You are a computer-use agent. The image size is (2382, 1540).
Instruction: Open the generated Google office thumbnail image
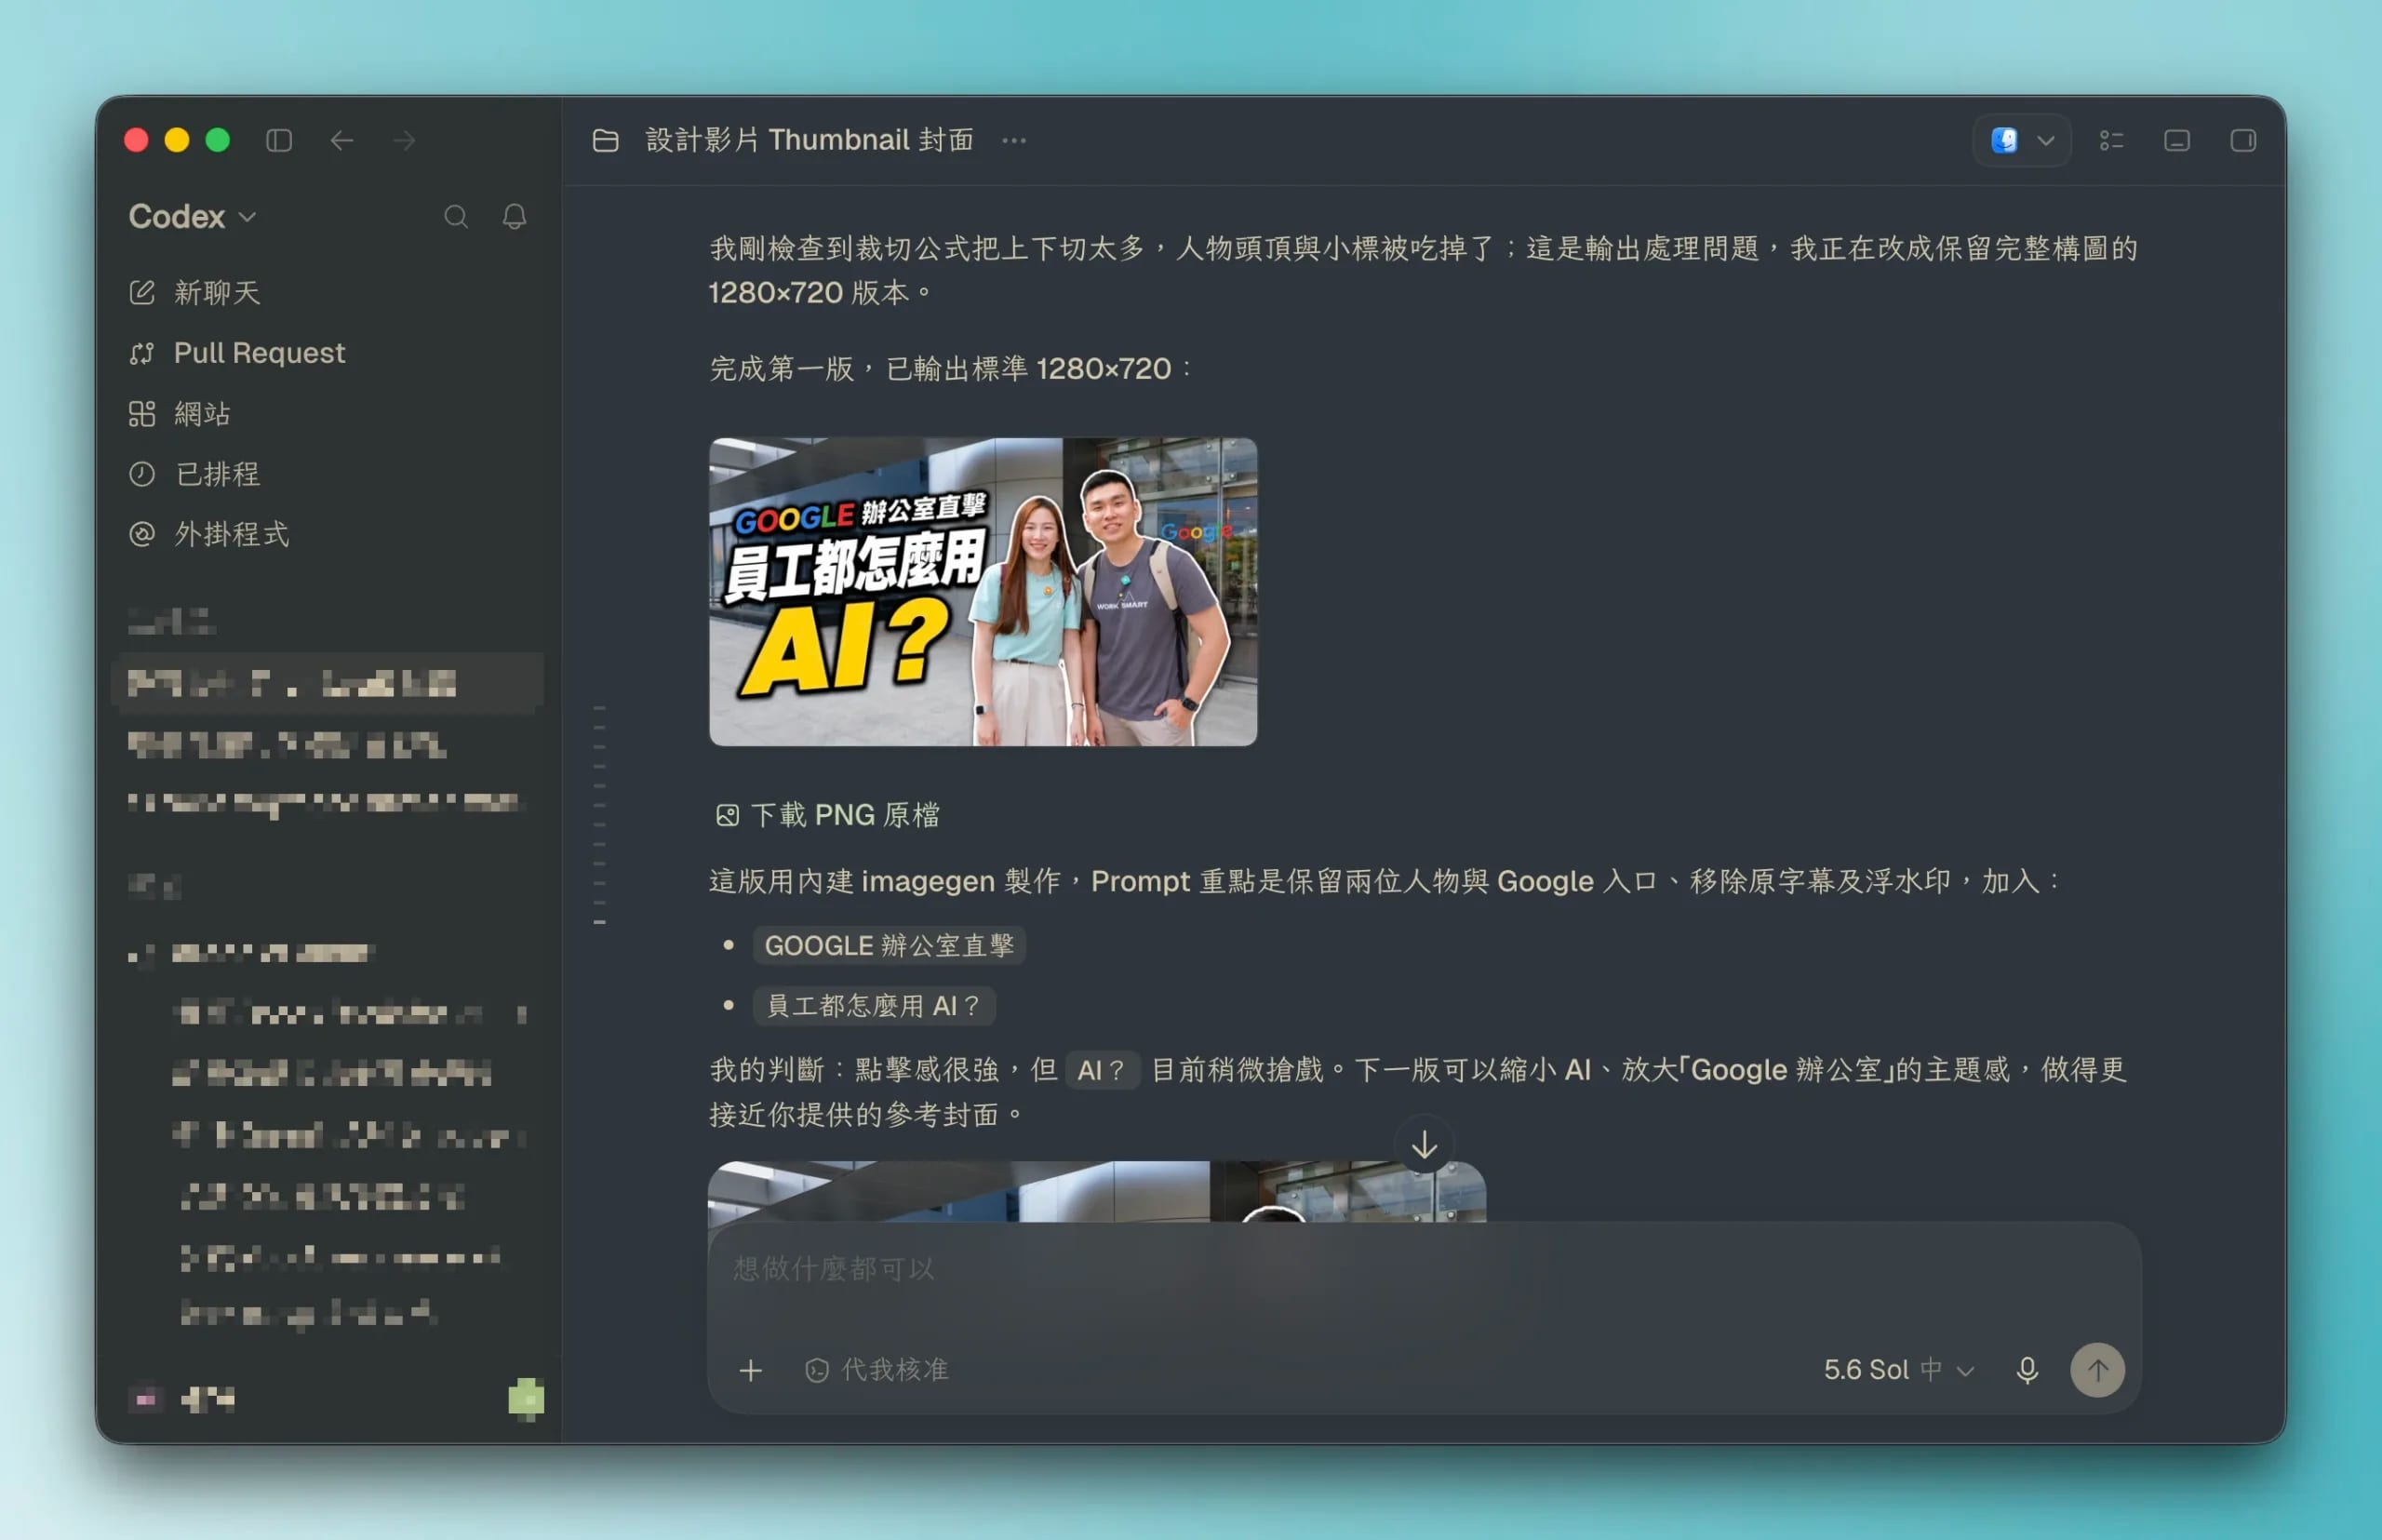click(x=983, y=591)
